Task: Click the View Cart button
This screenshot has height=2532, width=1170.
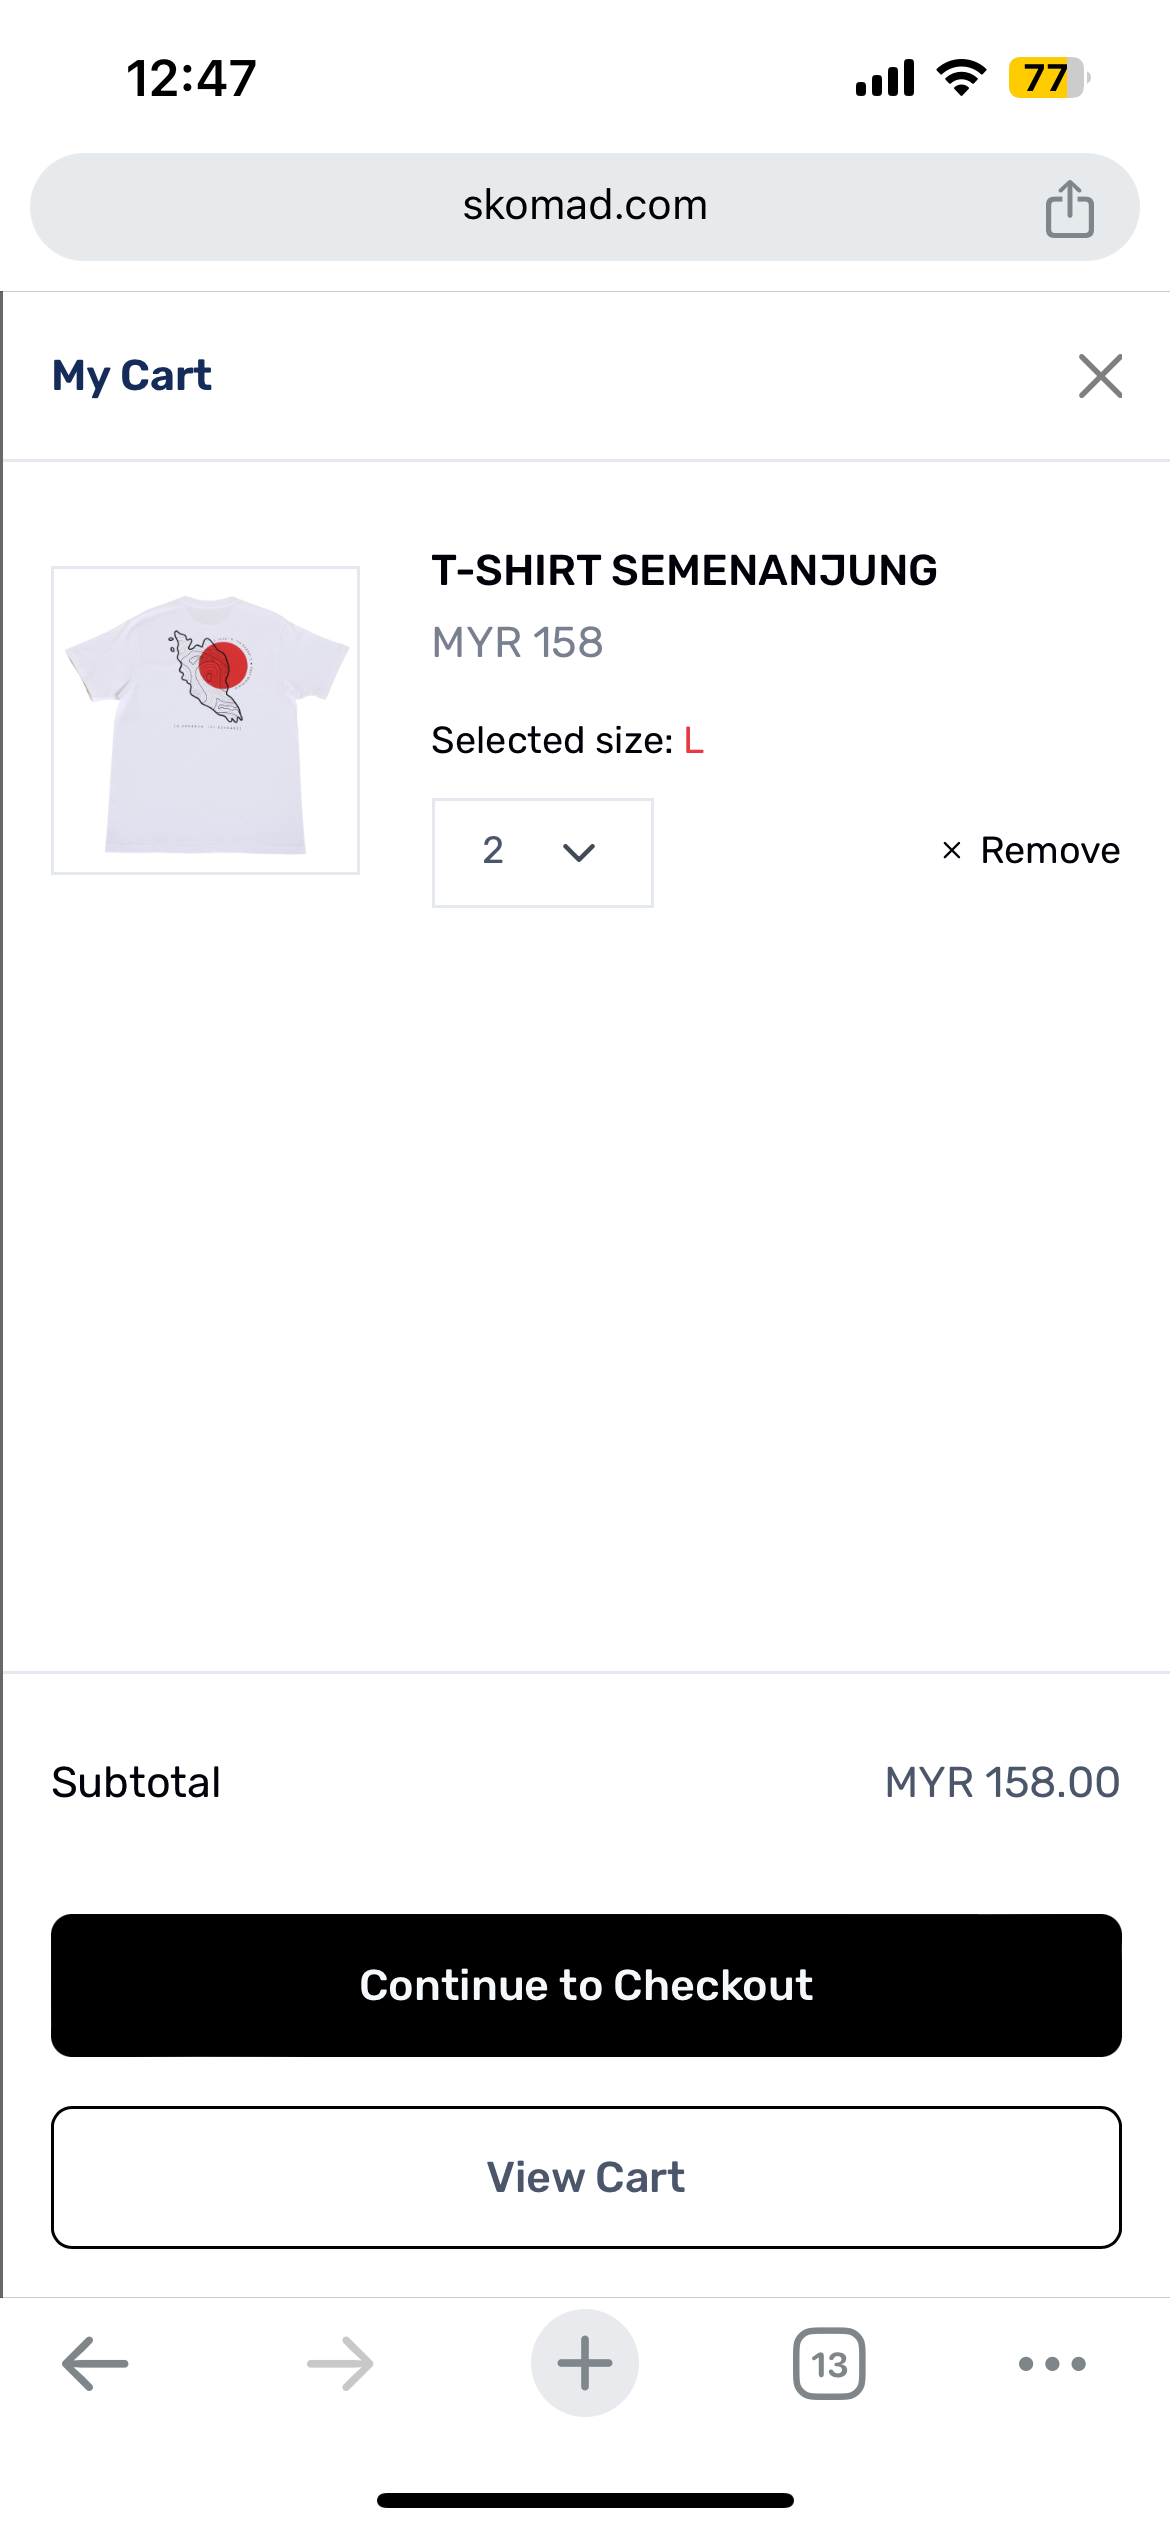Action: 586,2177
